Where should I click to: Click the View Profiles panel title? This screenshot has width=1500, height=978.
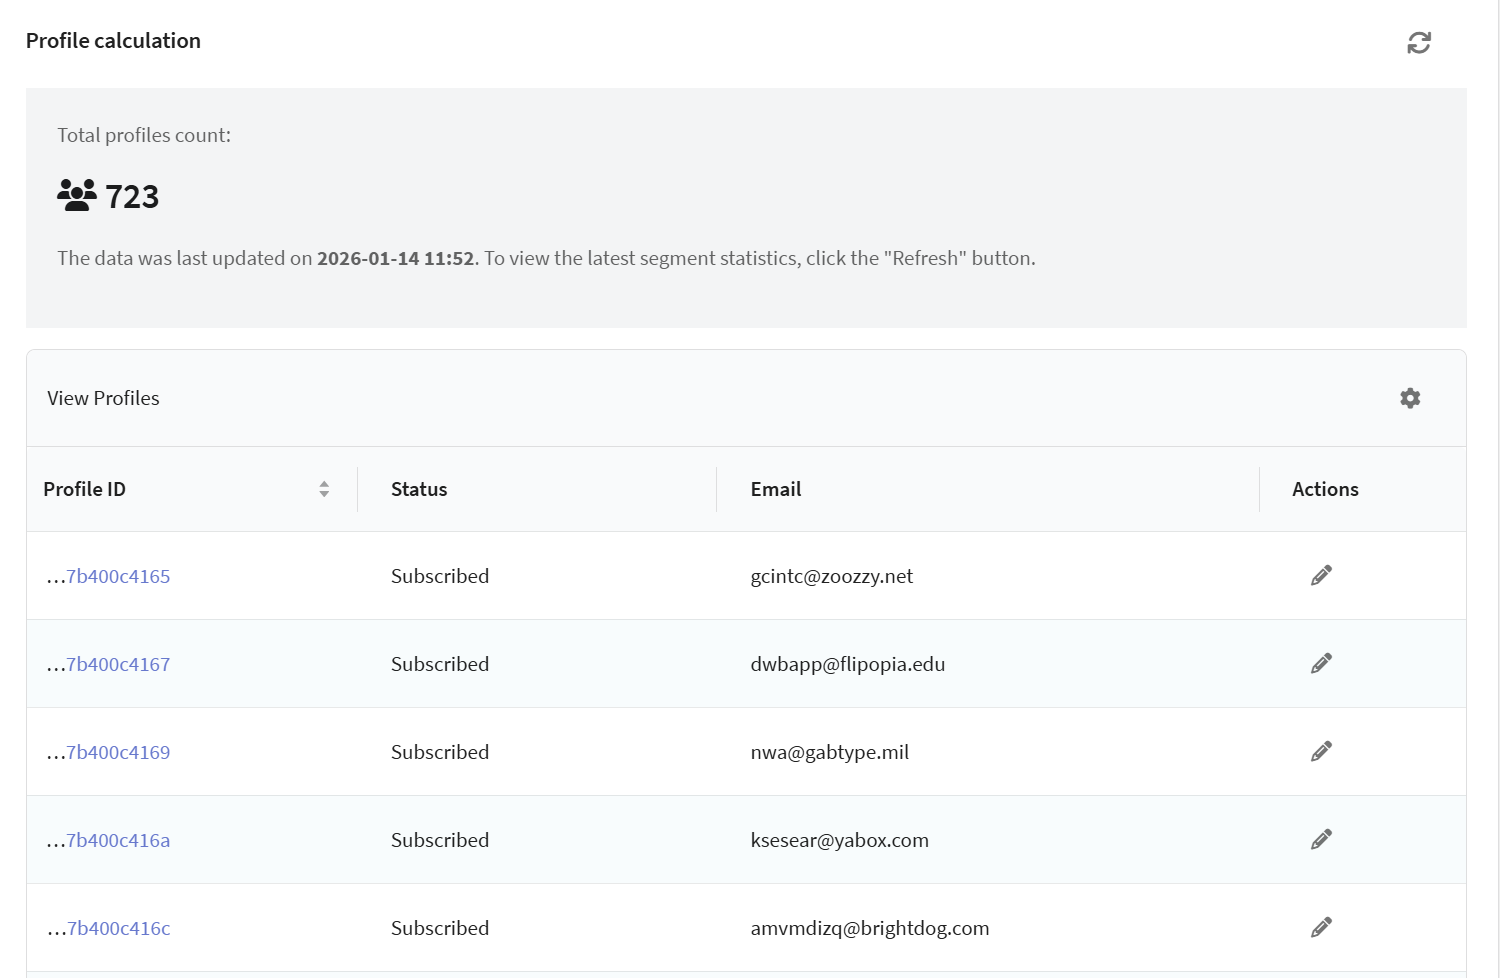pyautogui.click(x=103, y=398)
